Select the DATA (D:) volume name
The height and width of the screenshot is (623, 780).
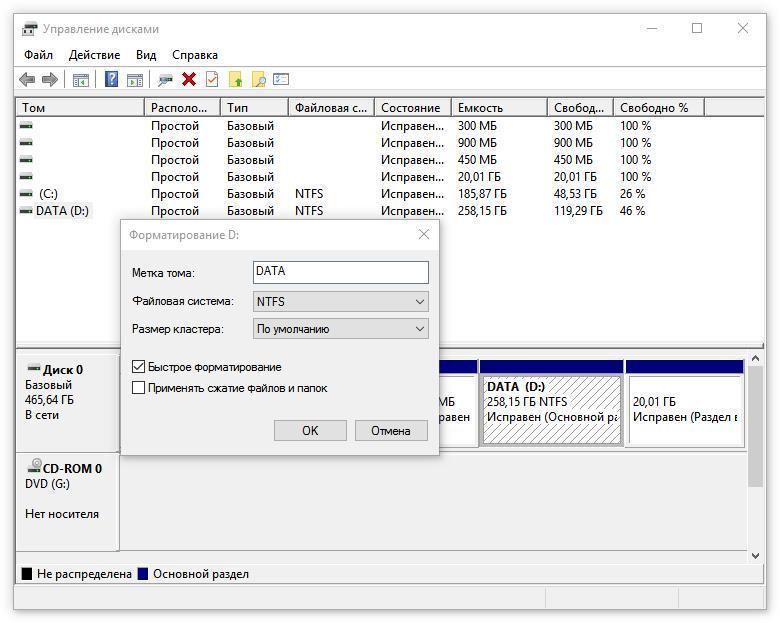62,211
